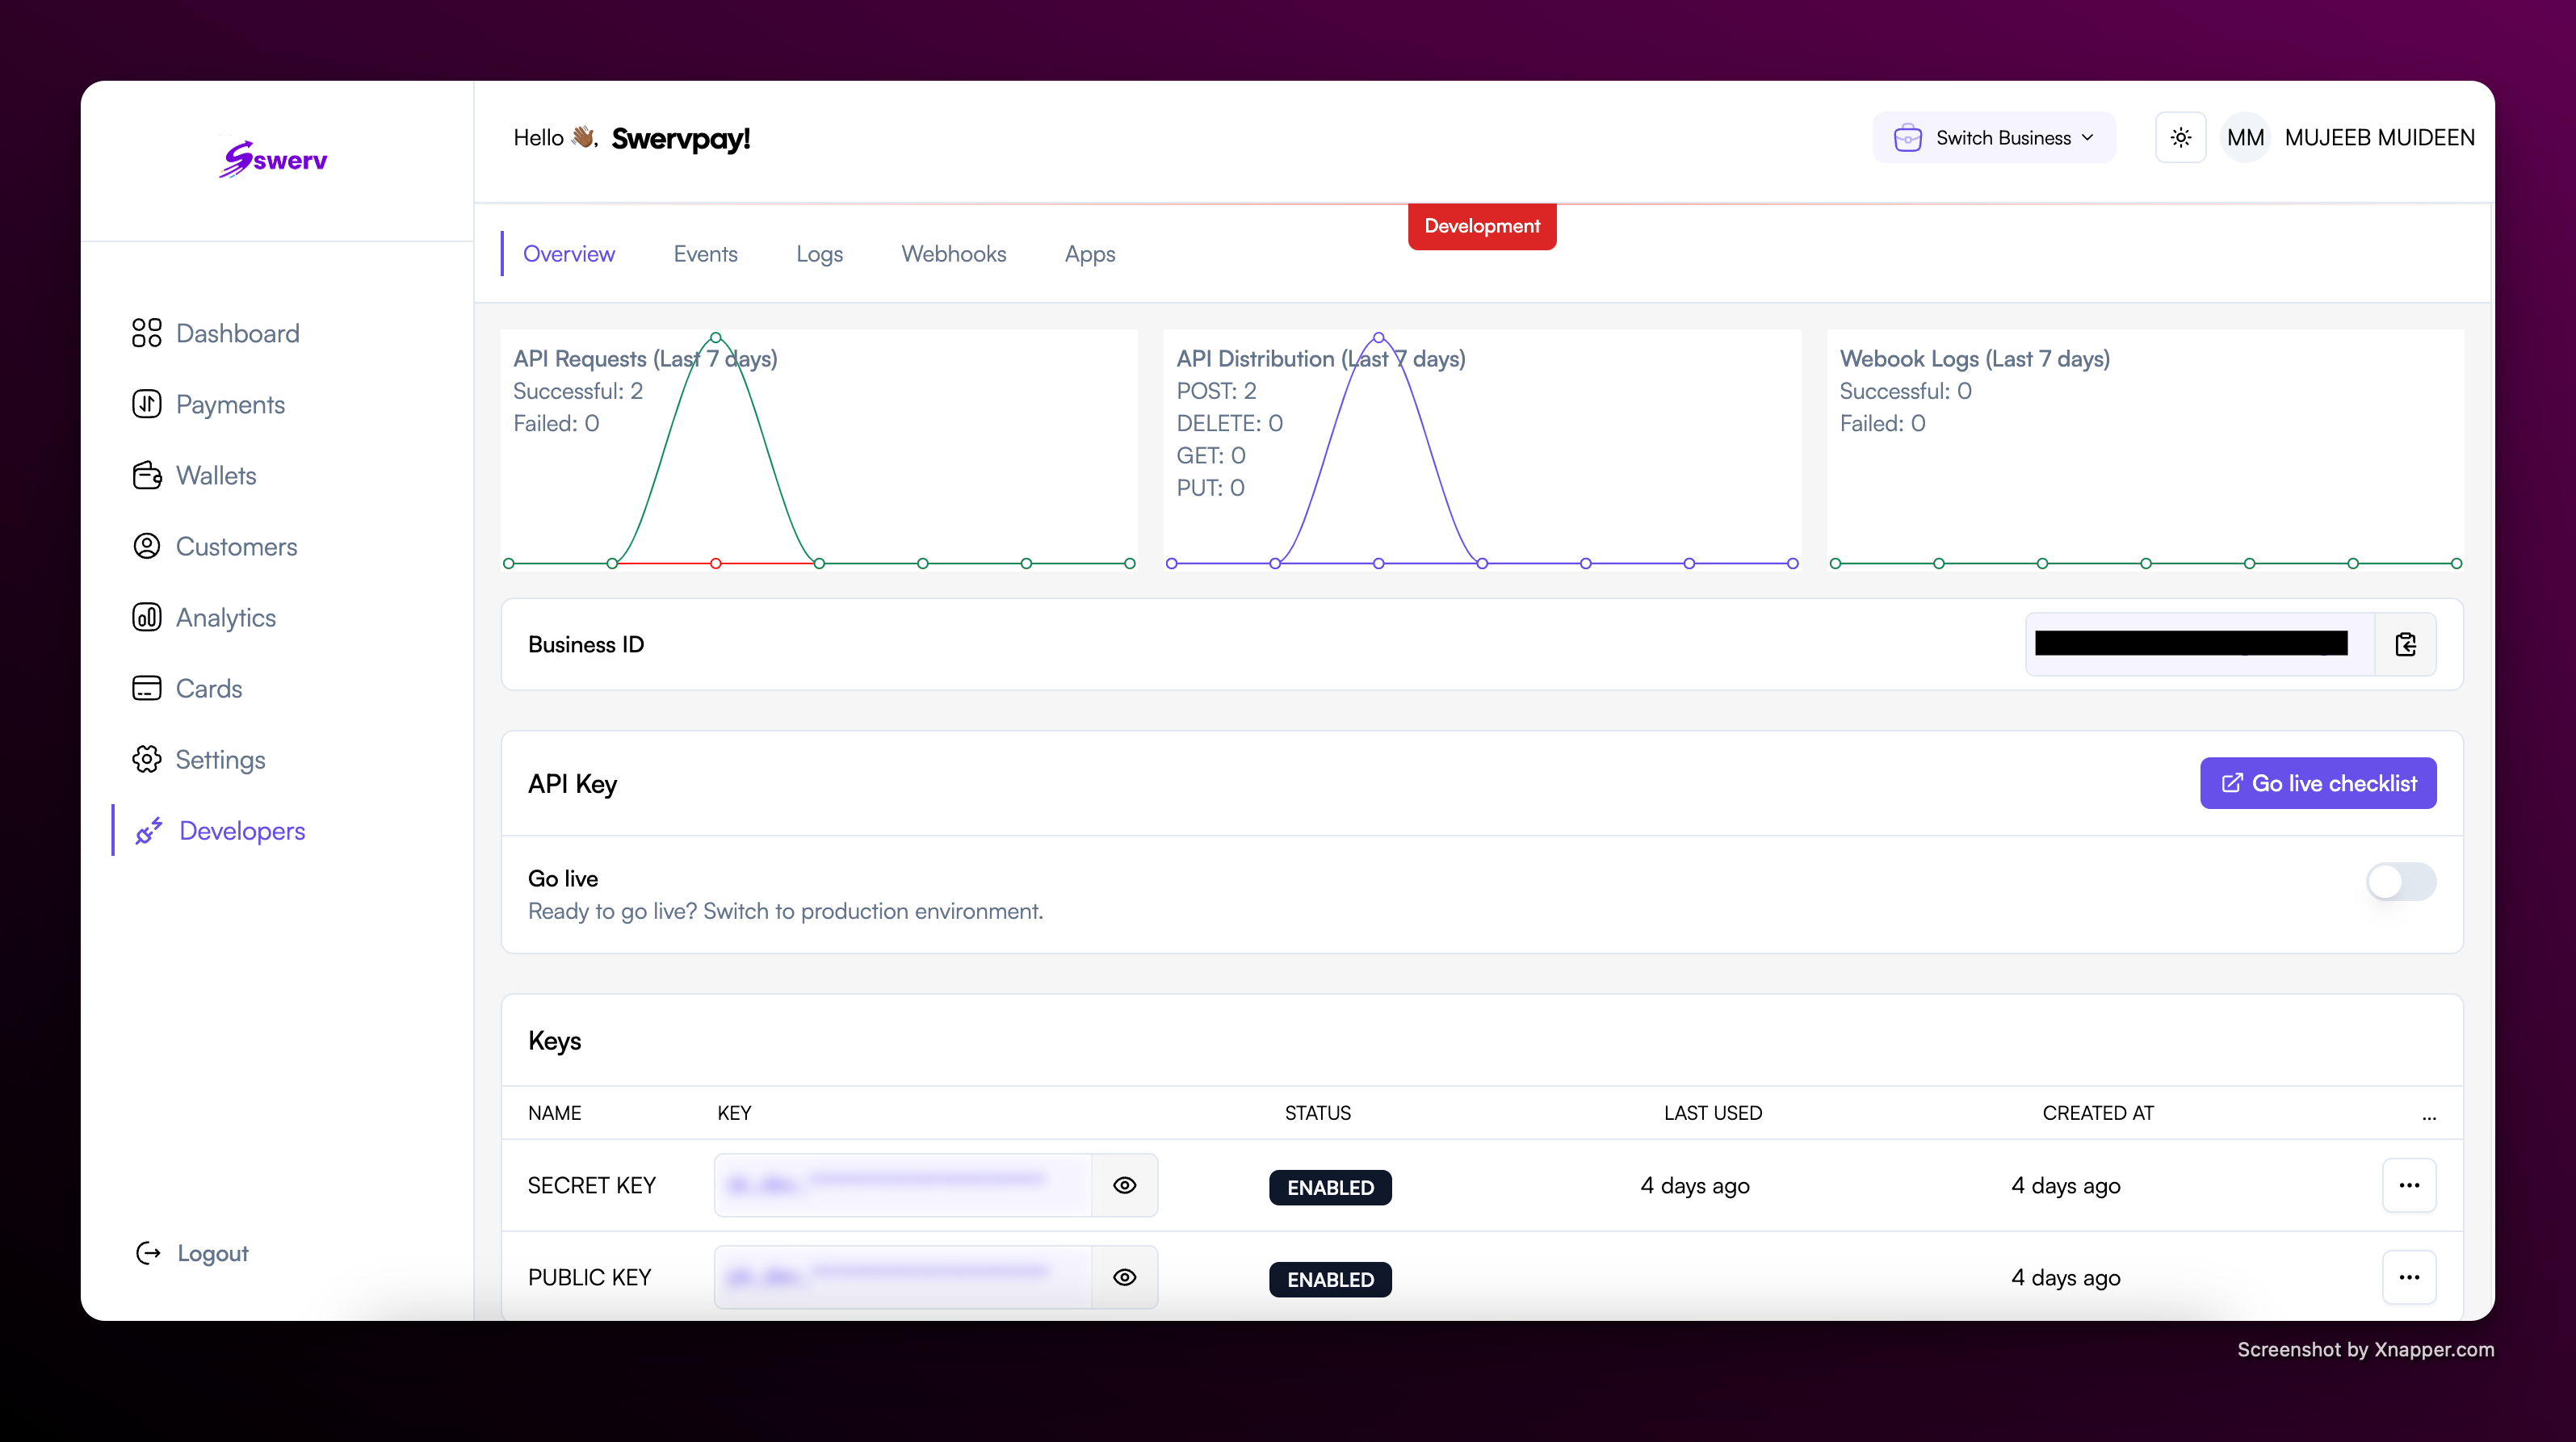The height and width of the screenshot is (1442, 2576).
Task: Open Settings via the gear icon
Action: tap(147, 759)
